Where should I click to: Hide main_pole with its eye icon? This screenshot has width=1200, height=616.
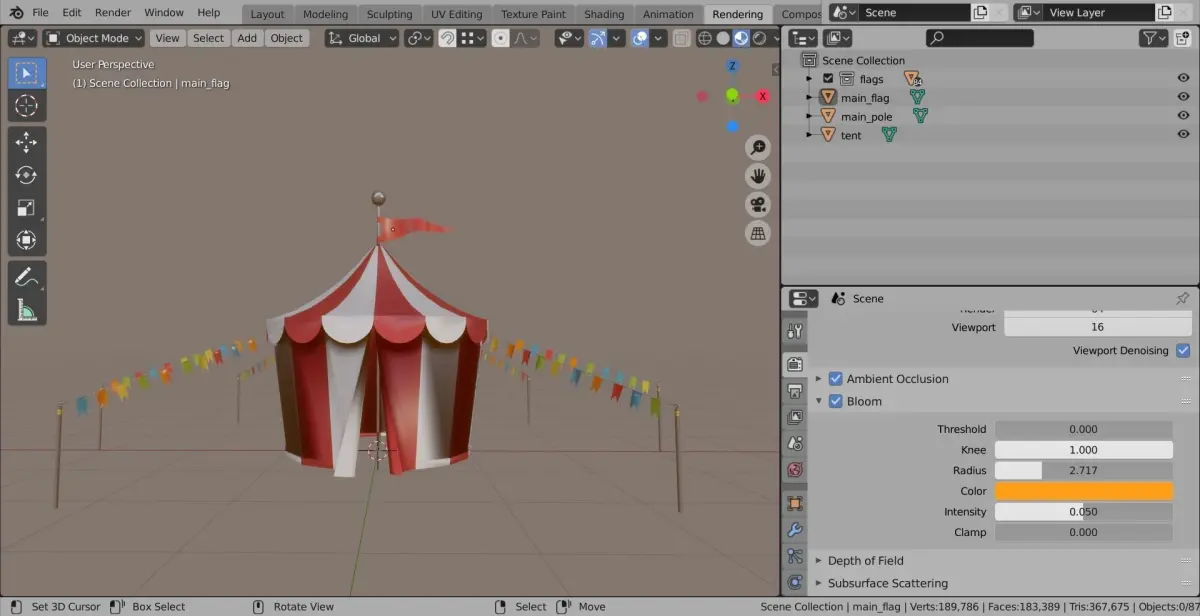point(1183,116)
